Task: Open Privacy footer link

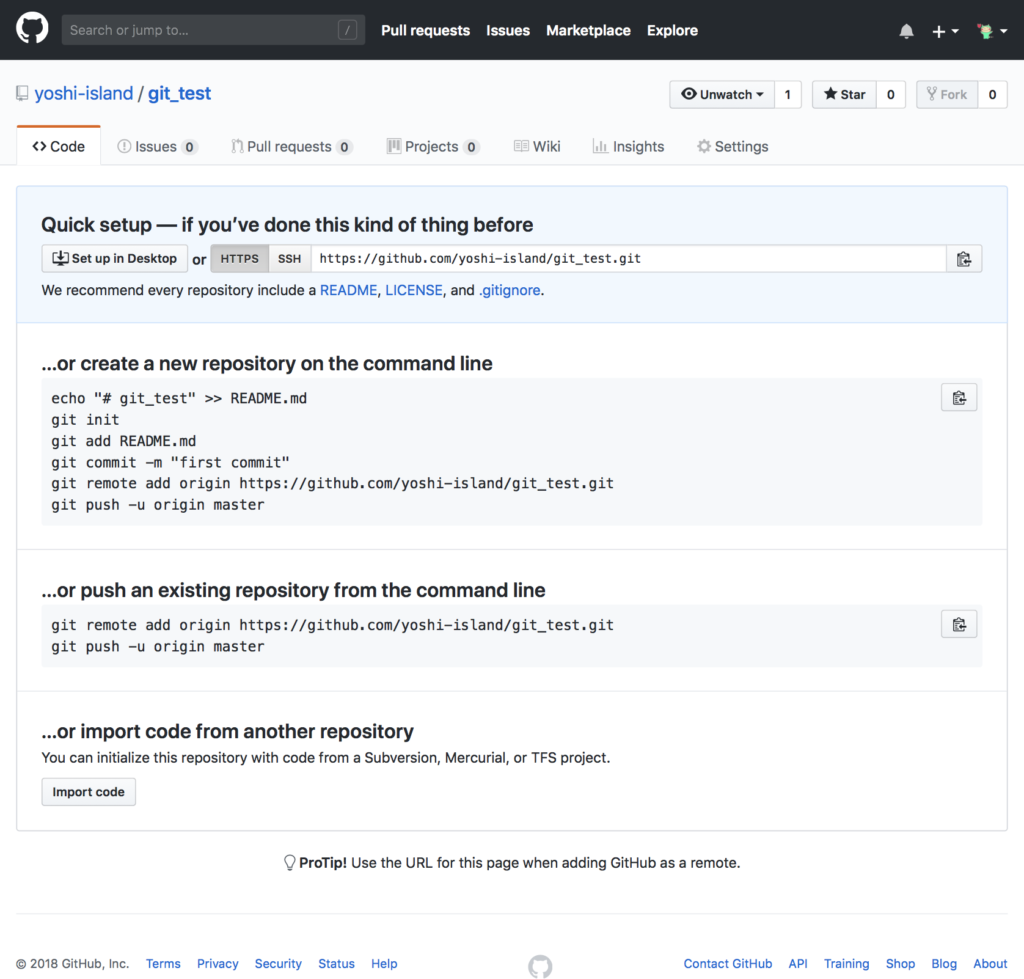Action: (217, 963)
